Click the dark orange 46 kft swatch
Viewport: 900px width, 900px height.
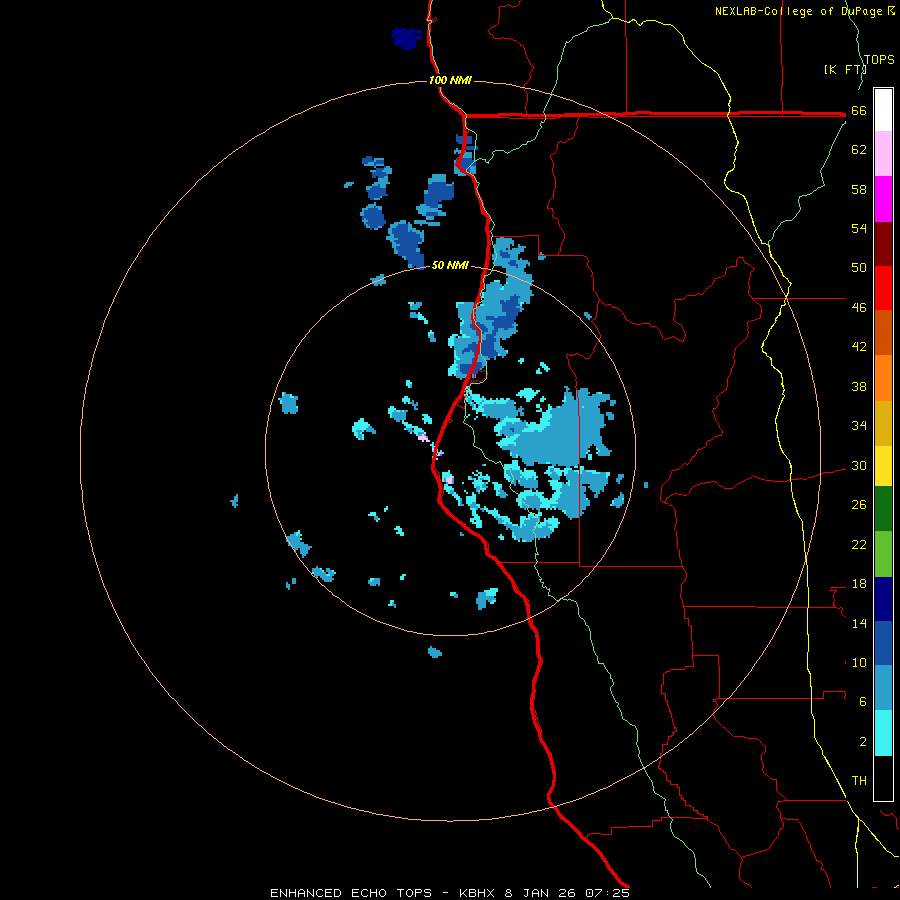pyautogui.click(x=883, y=333)
